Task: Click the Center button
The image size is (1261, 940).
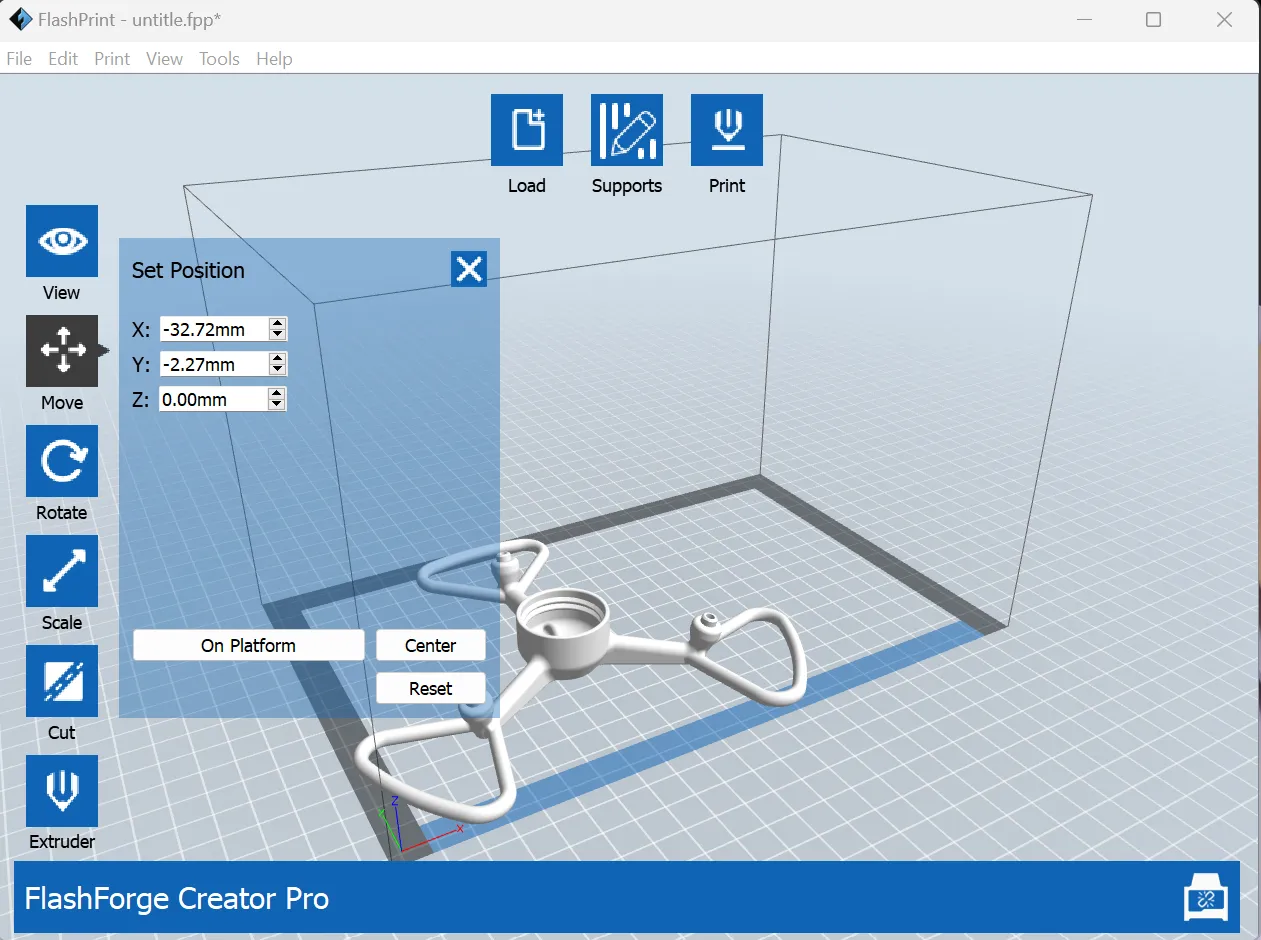Action: (431, 646)
